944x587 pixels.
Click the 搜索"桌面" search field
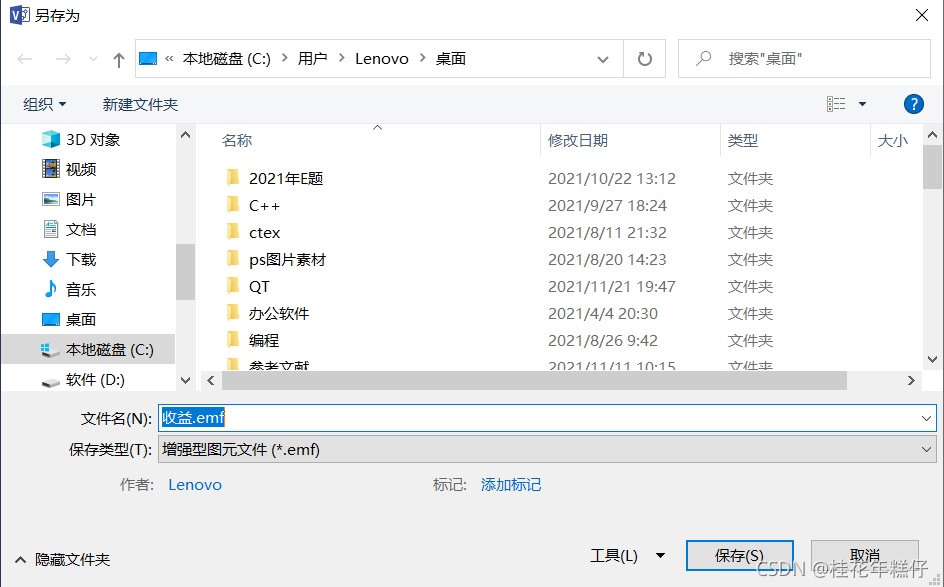pos(804,58)
